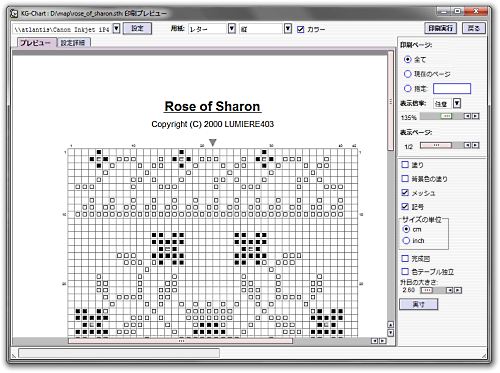Viewport: 500px width, 373px height.
Task: Switch to the プレビュー tab
Action: [36, 43]
